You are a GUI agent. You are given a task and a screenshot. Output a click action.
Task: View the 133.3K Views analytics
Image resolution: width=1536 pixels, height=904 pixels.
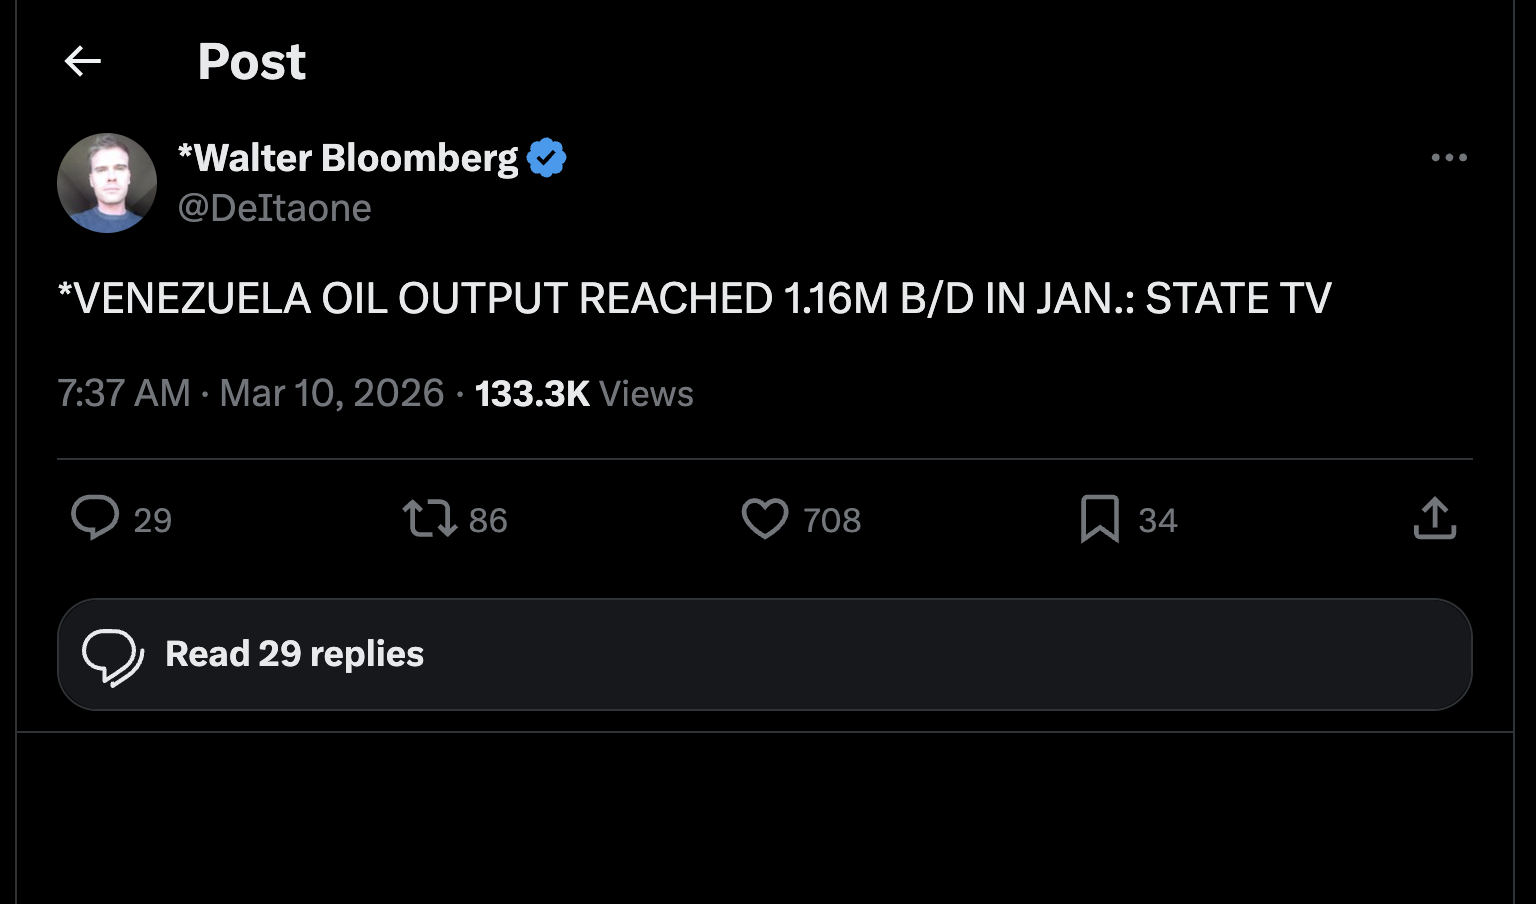[x=584, y=394]
